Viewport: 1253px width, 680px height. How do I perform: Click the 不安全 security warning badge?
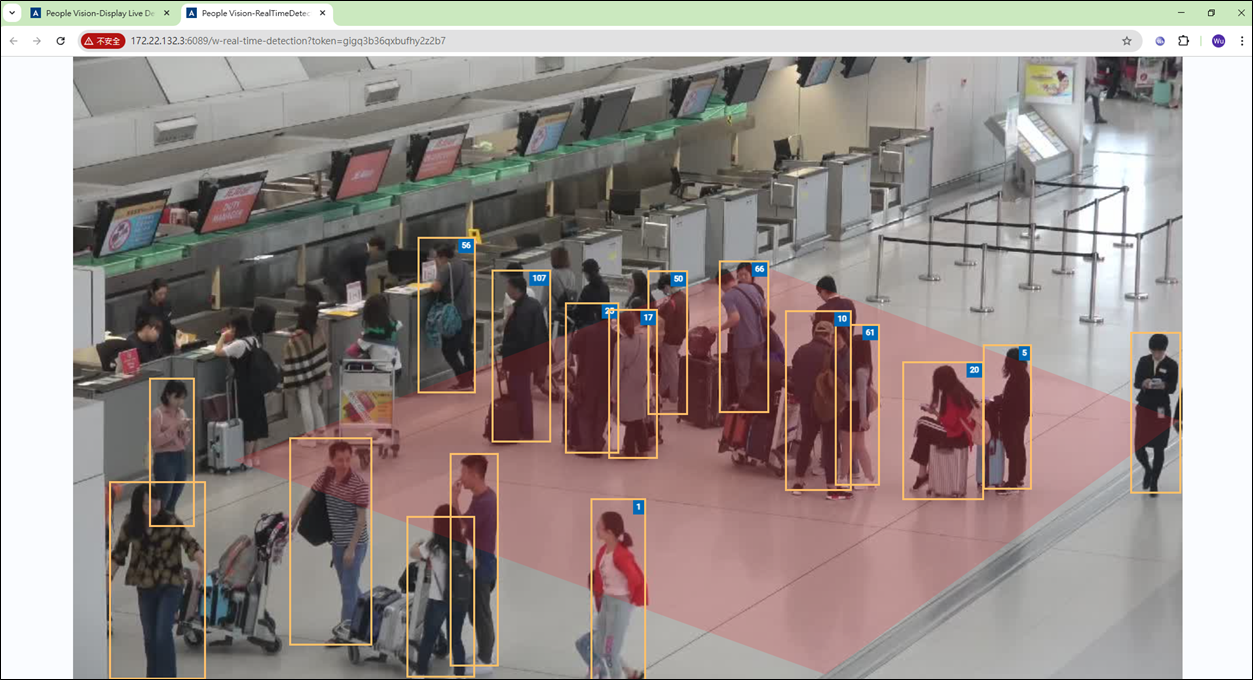coord(103,41)
